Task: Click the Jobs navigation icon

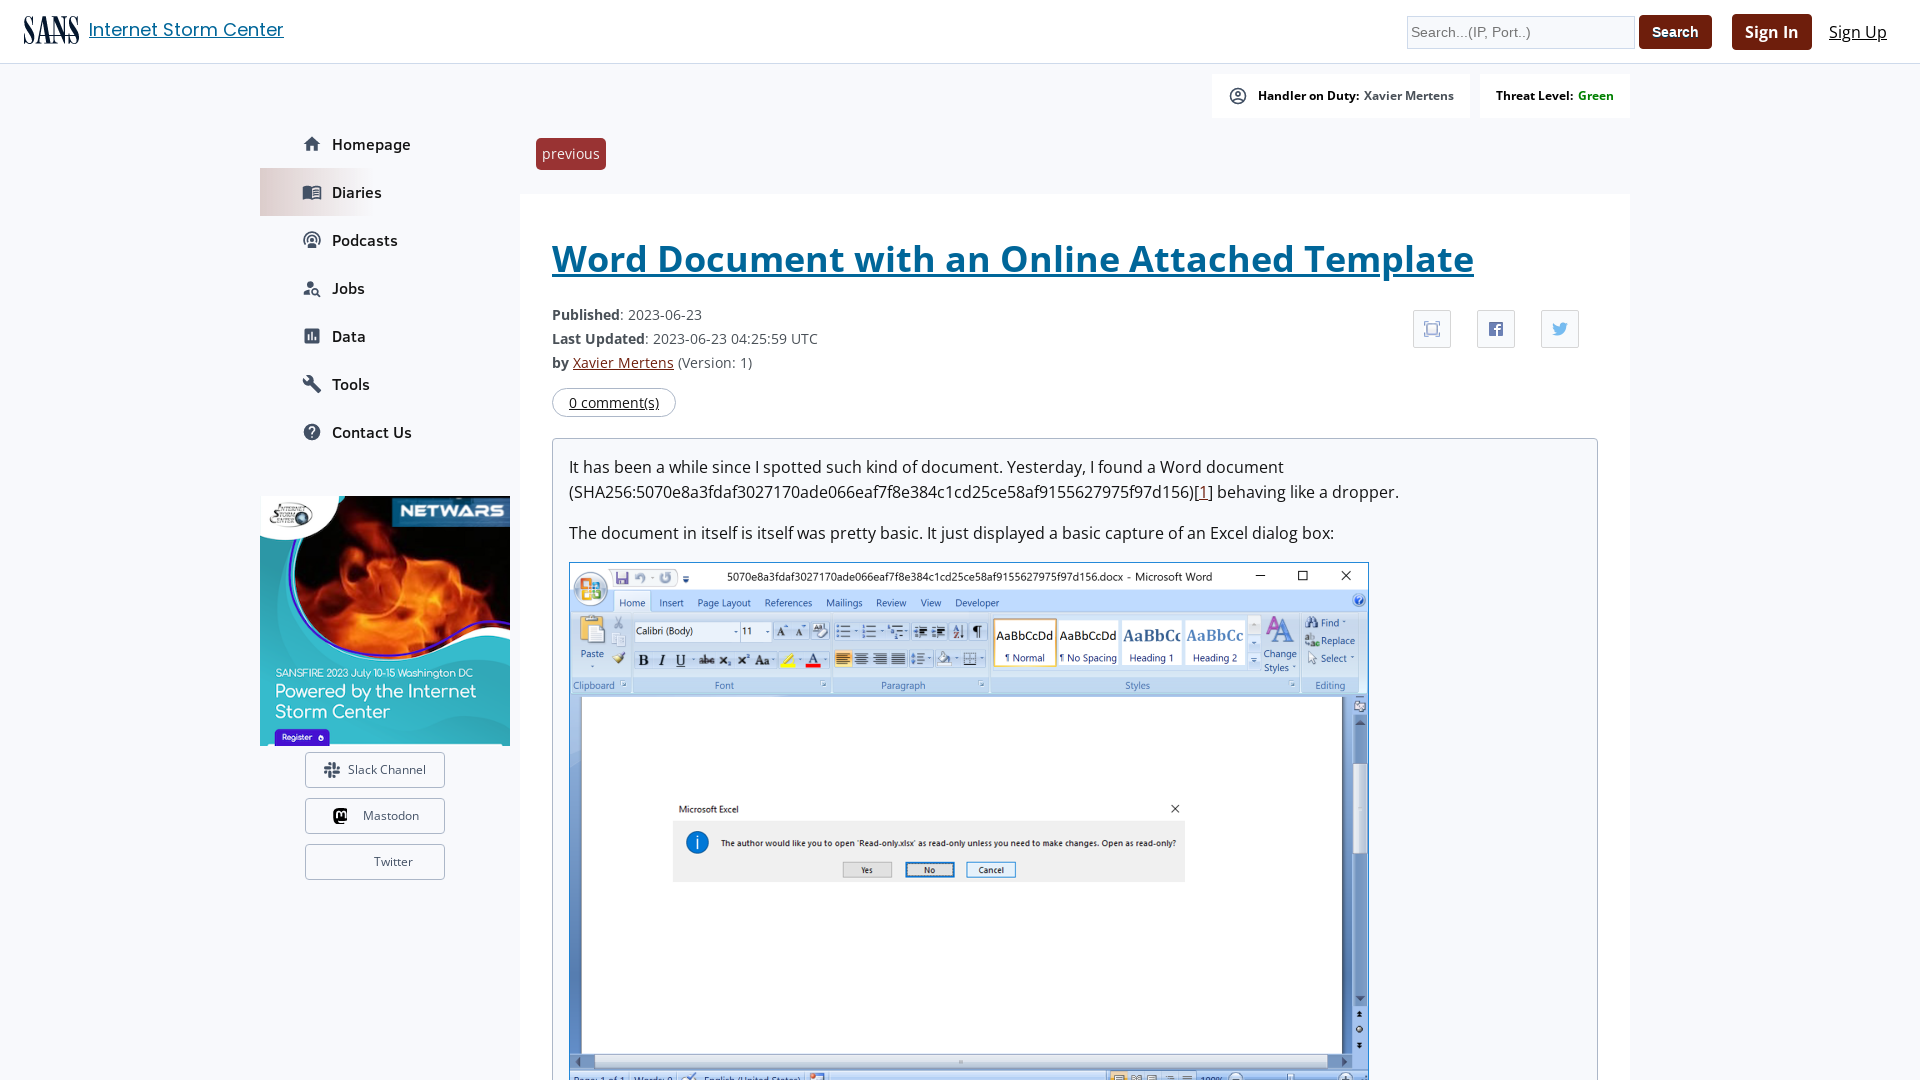Action: click(x=311, y=287)
